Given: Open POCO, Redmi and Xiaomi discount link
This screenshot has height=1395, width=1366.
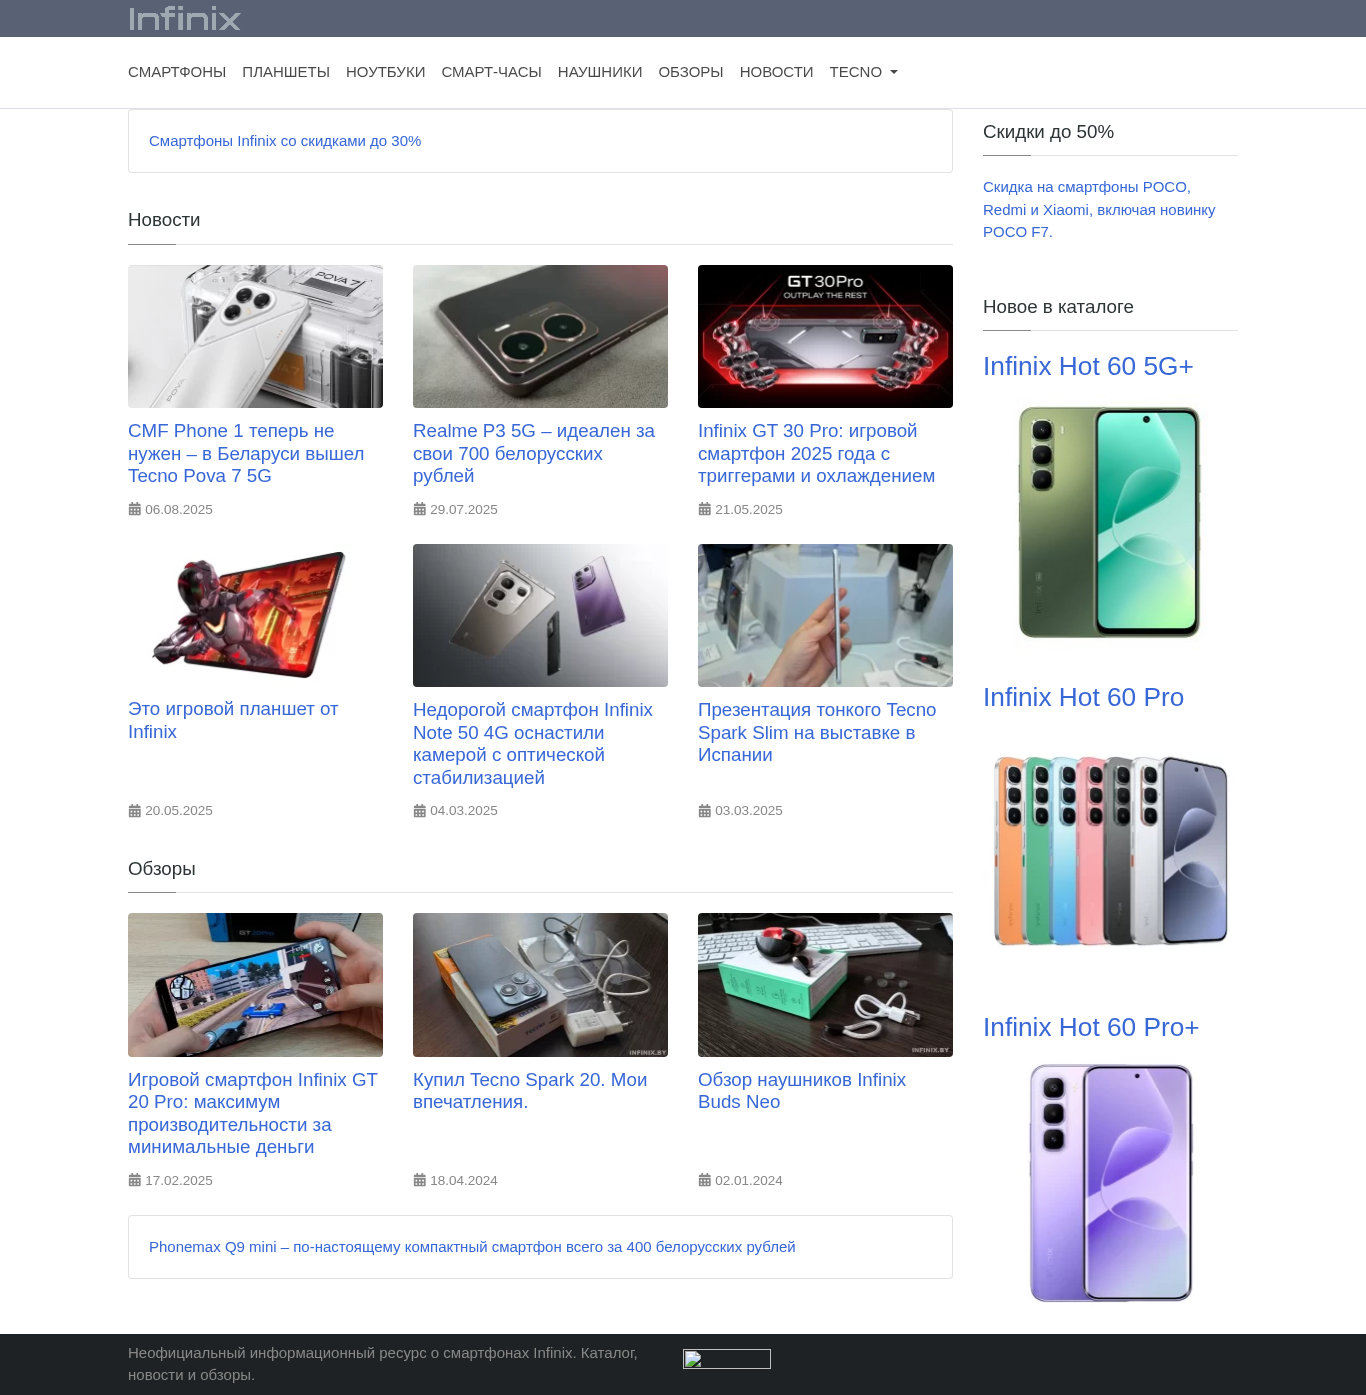Looking at the screenshot, I should coord(1099,209).
